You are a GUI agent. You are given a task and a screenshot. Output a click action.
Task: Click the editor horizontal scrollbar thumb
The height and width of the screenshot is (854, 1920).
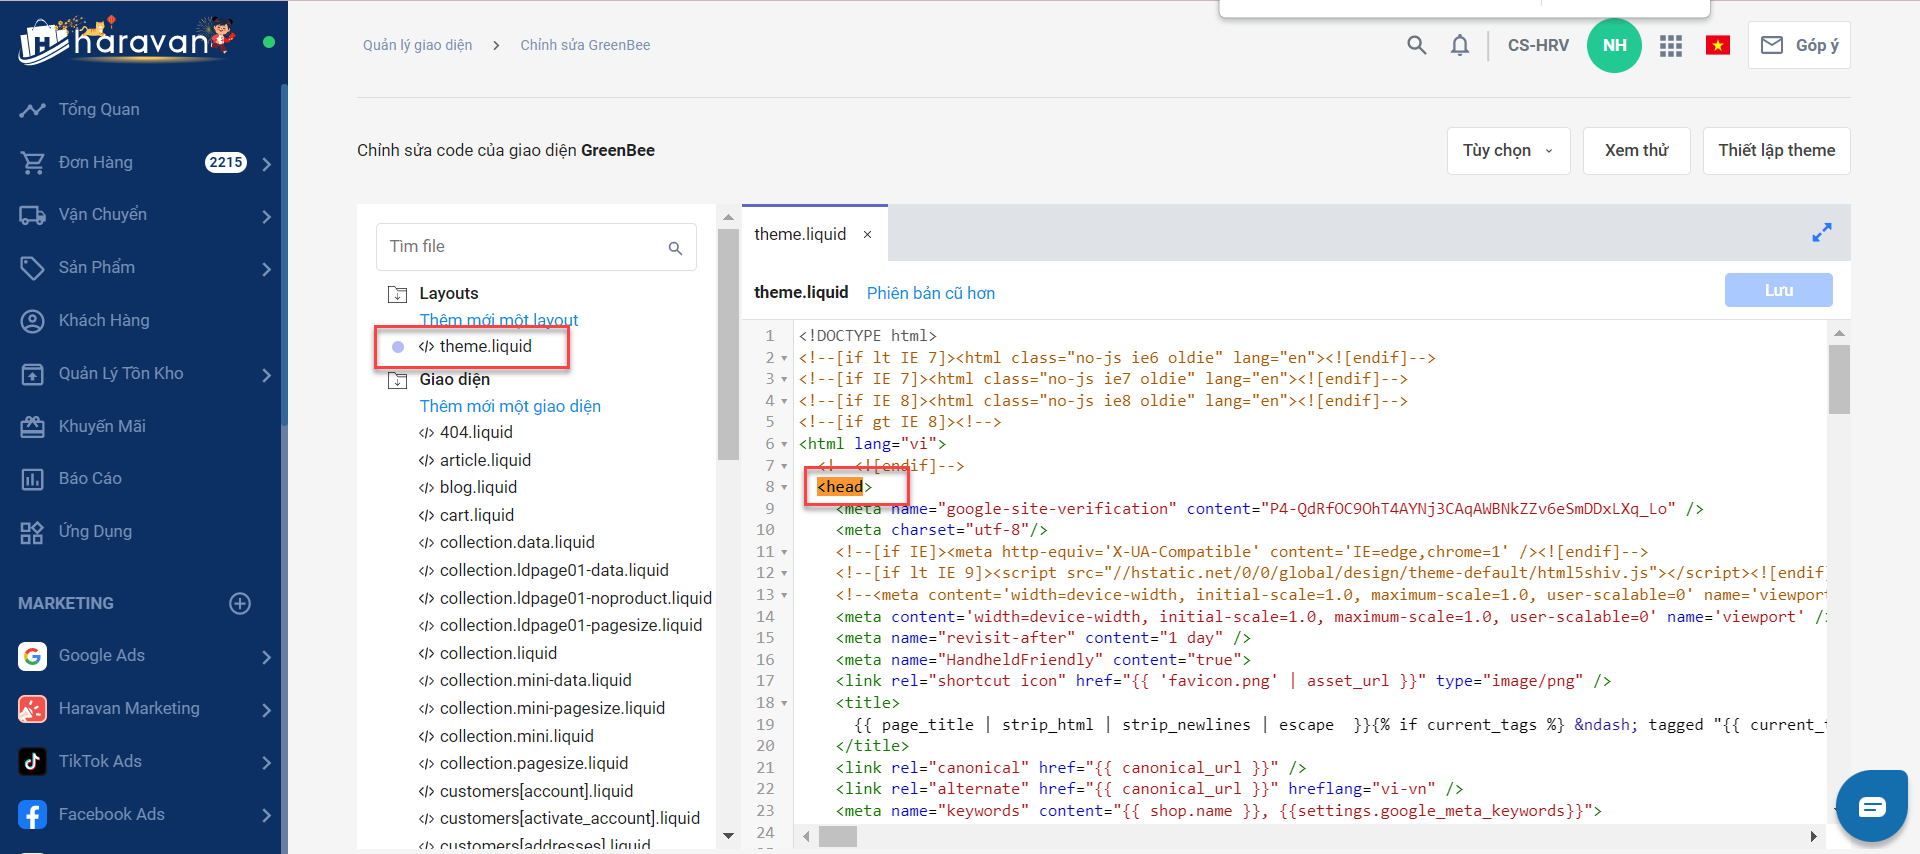click(x=838, y=837)
